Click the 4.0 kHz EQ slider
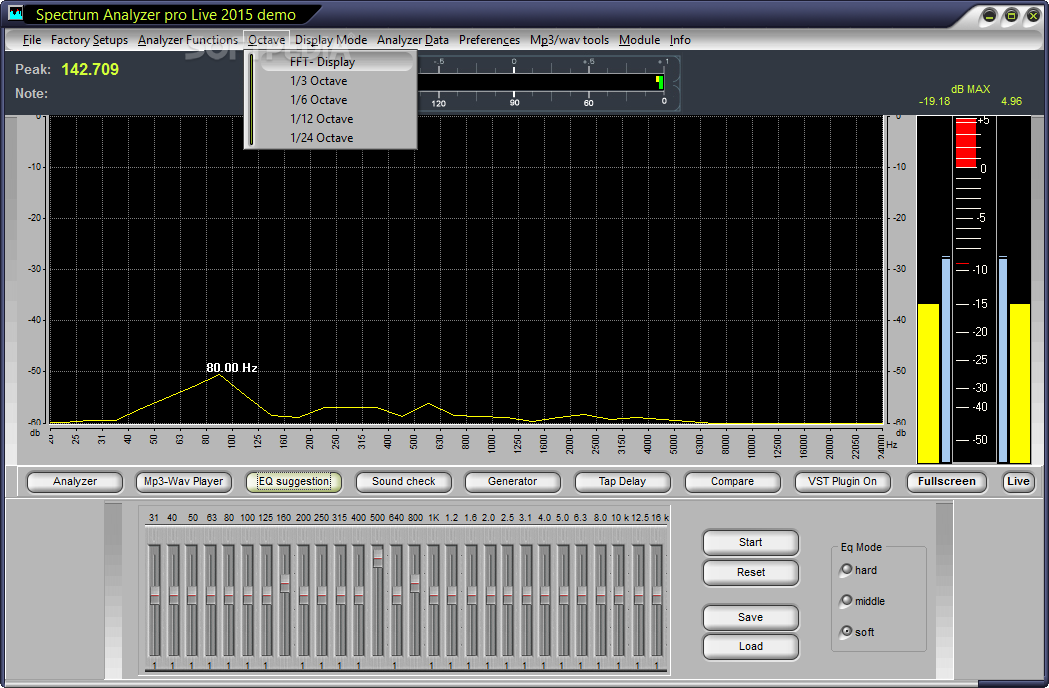This screenshot has width=1049, height=688. coord(545,595)
